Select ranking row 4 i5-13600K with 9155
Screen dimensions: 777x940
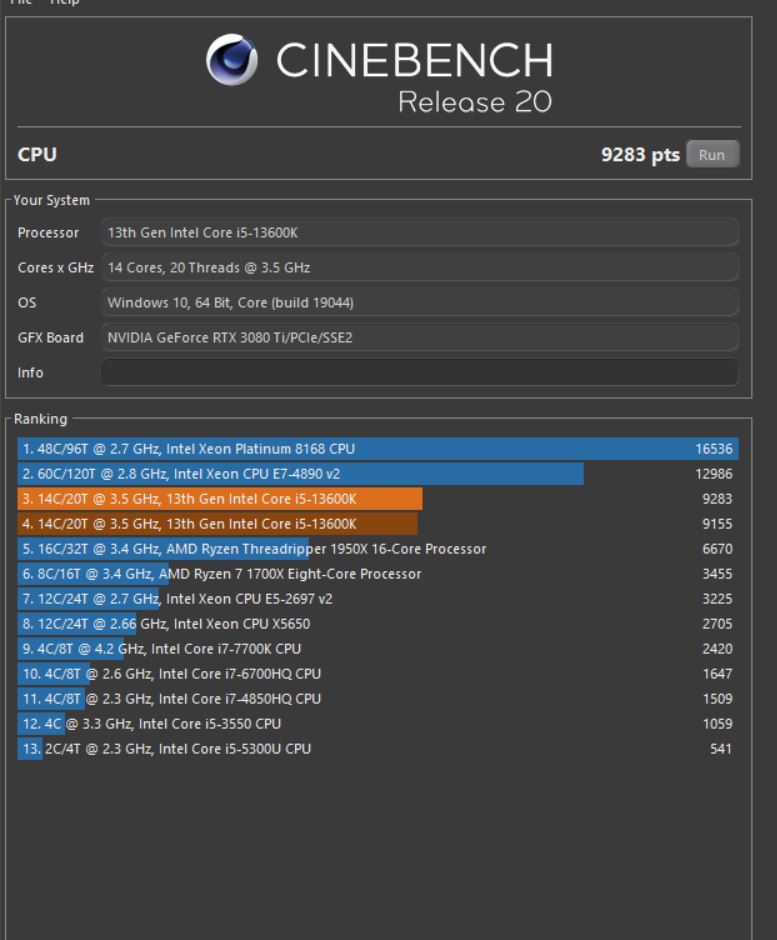coord(378,524)
